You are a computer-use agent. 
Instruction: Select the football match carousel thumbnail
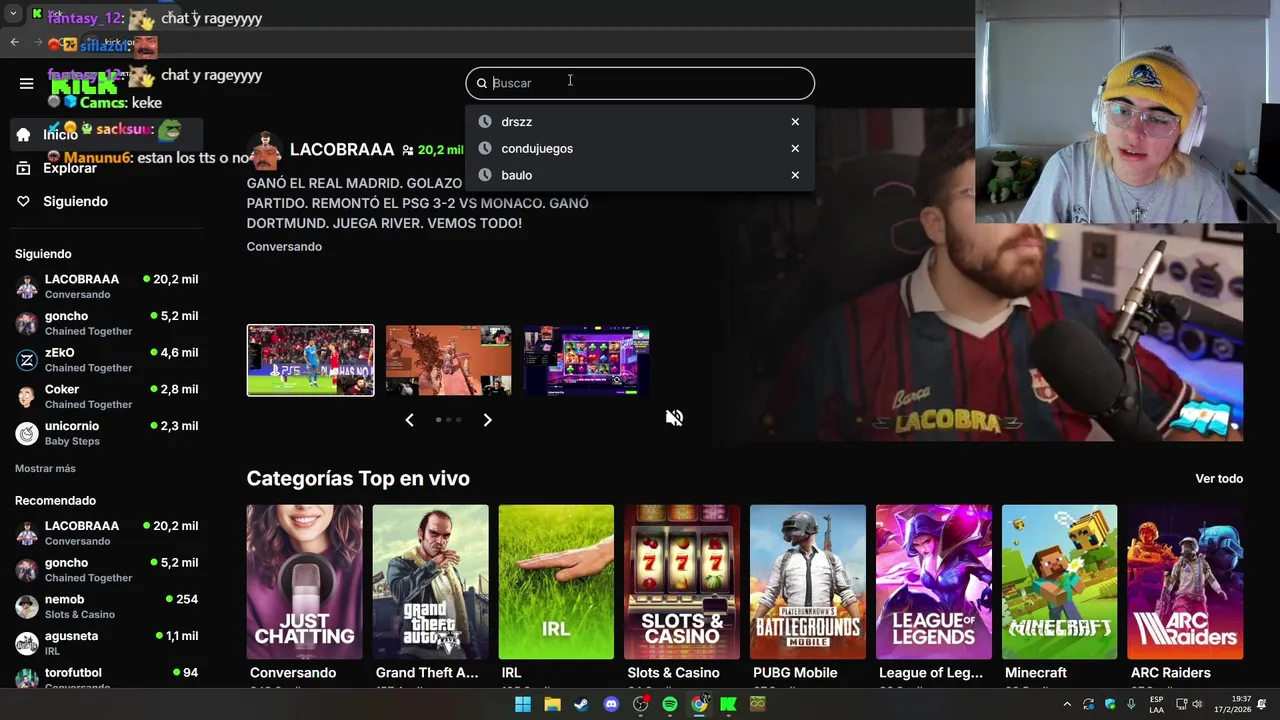coord(310,360)
